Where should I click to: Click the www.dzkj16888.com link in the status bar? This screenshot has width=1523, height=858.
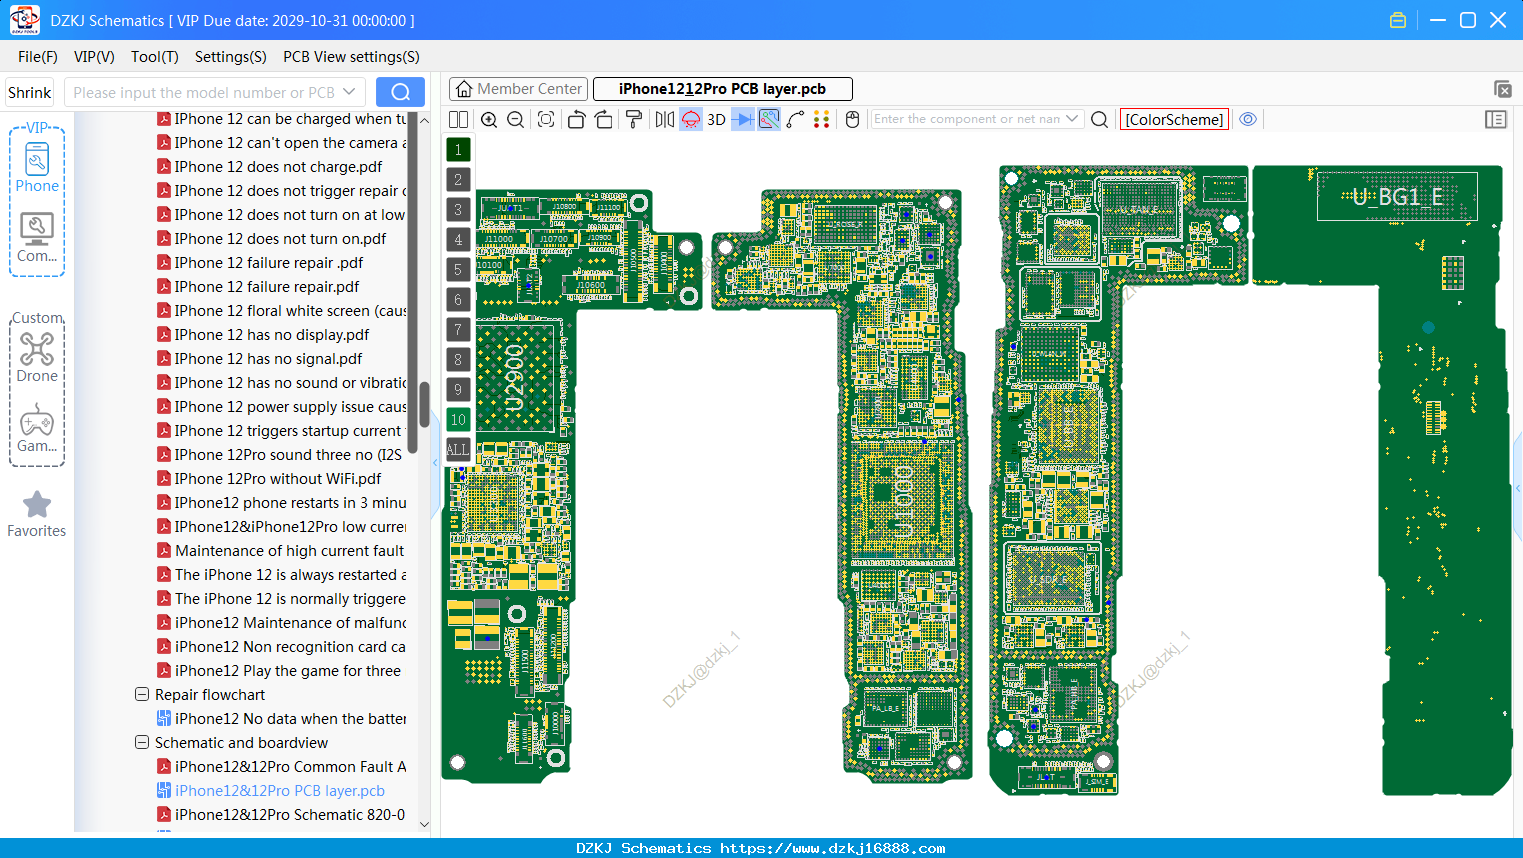[x=832, y=848]
